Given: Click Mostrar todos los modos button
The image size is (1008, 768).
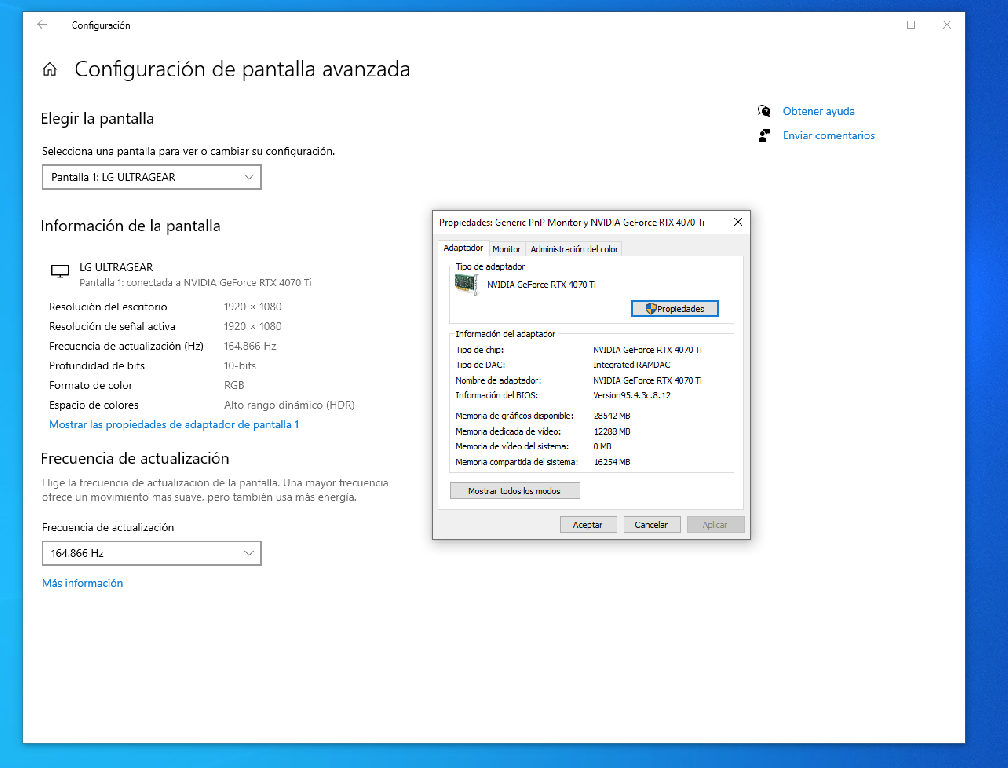Looking at the screenshot, I should tap(515, 491).
